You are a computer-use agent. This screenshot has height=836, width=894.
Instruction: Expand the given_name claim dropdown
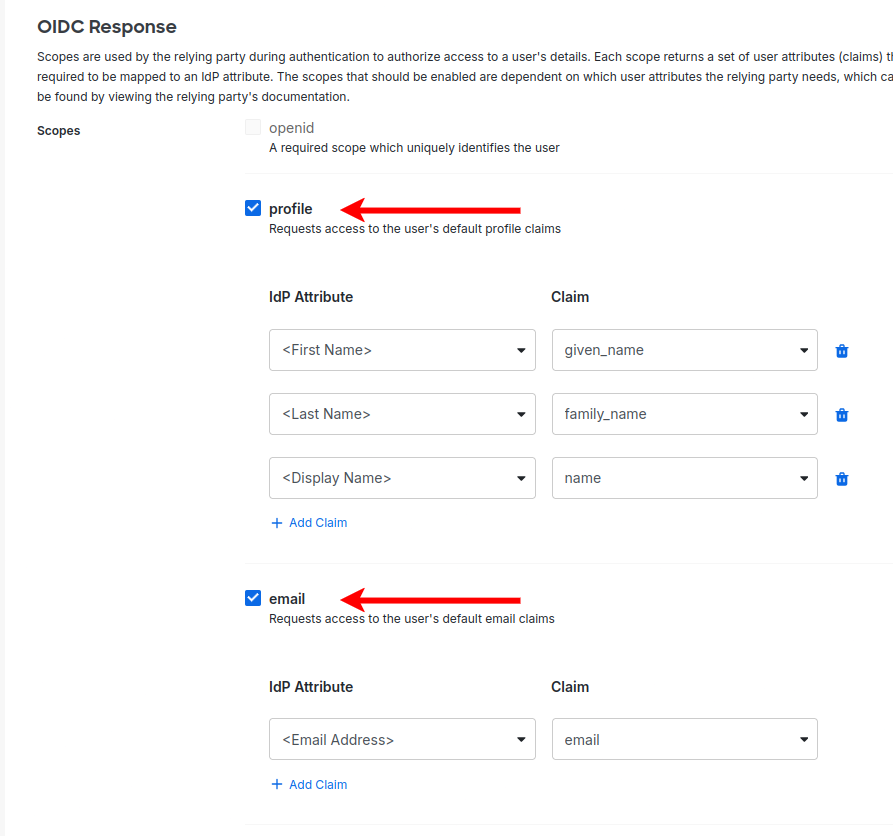click(x=684, y=350)
